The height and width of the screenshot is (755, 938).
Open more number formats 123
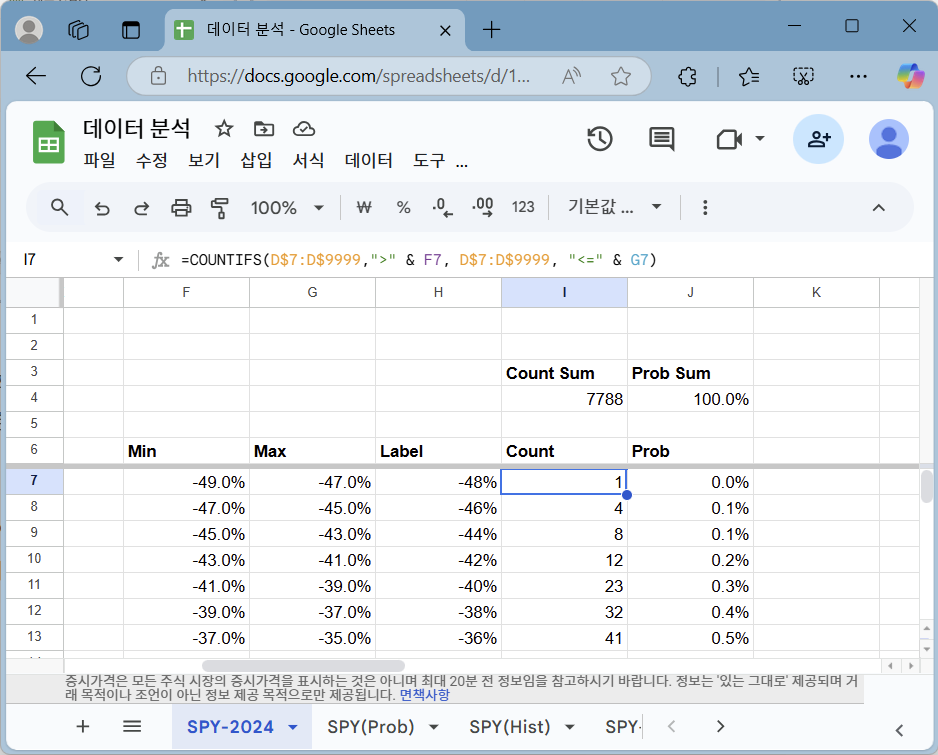click(523, 208)
